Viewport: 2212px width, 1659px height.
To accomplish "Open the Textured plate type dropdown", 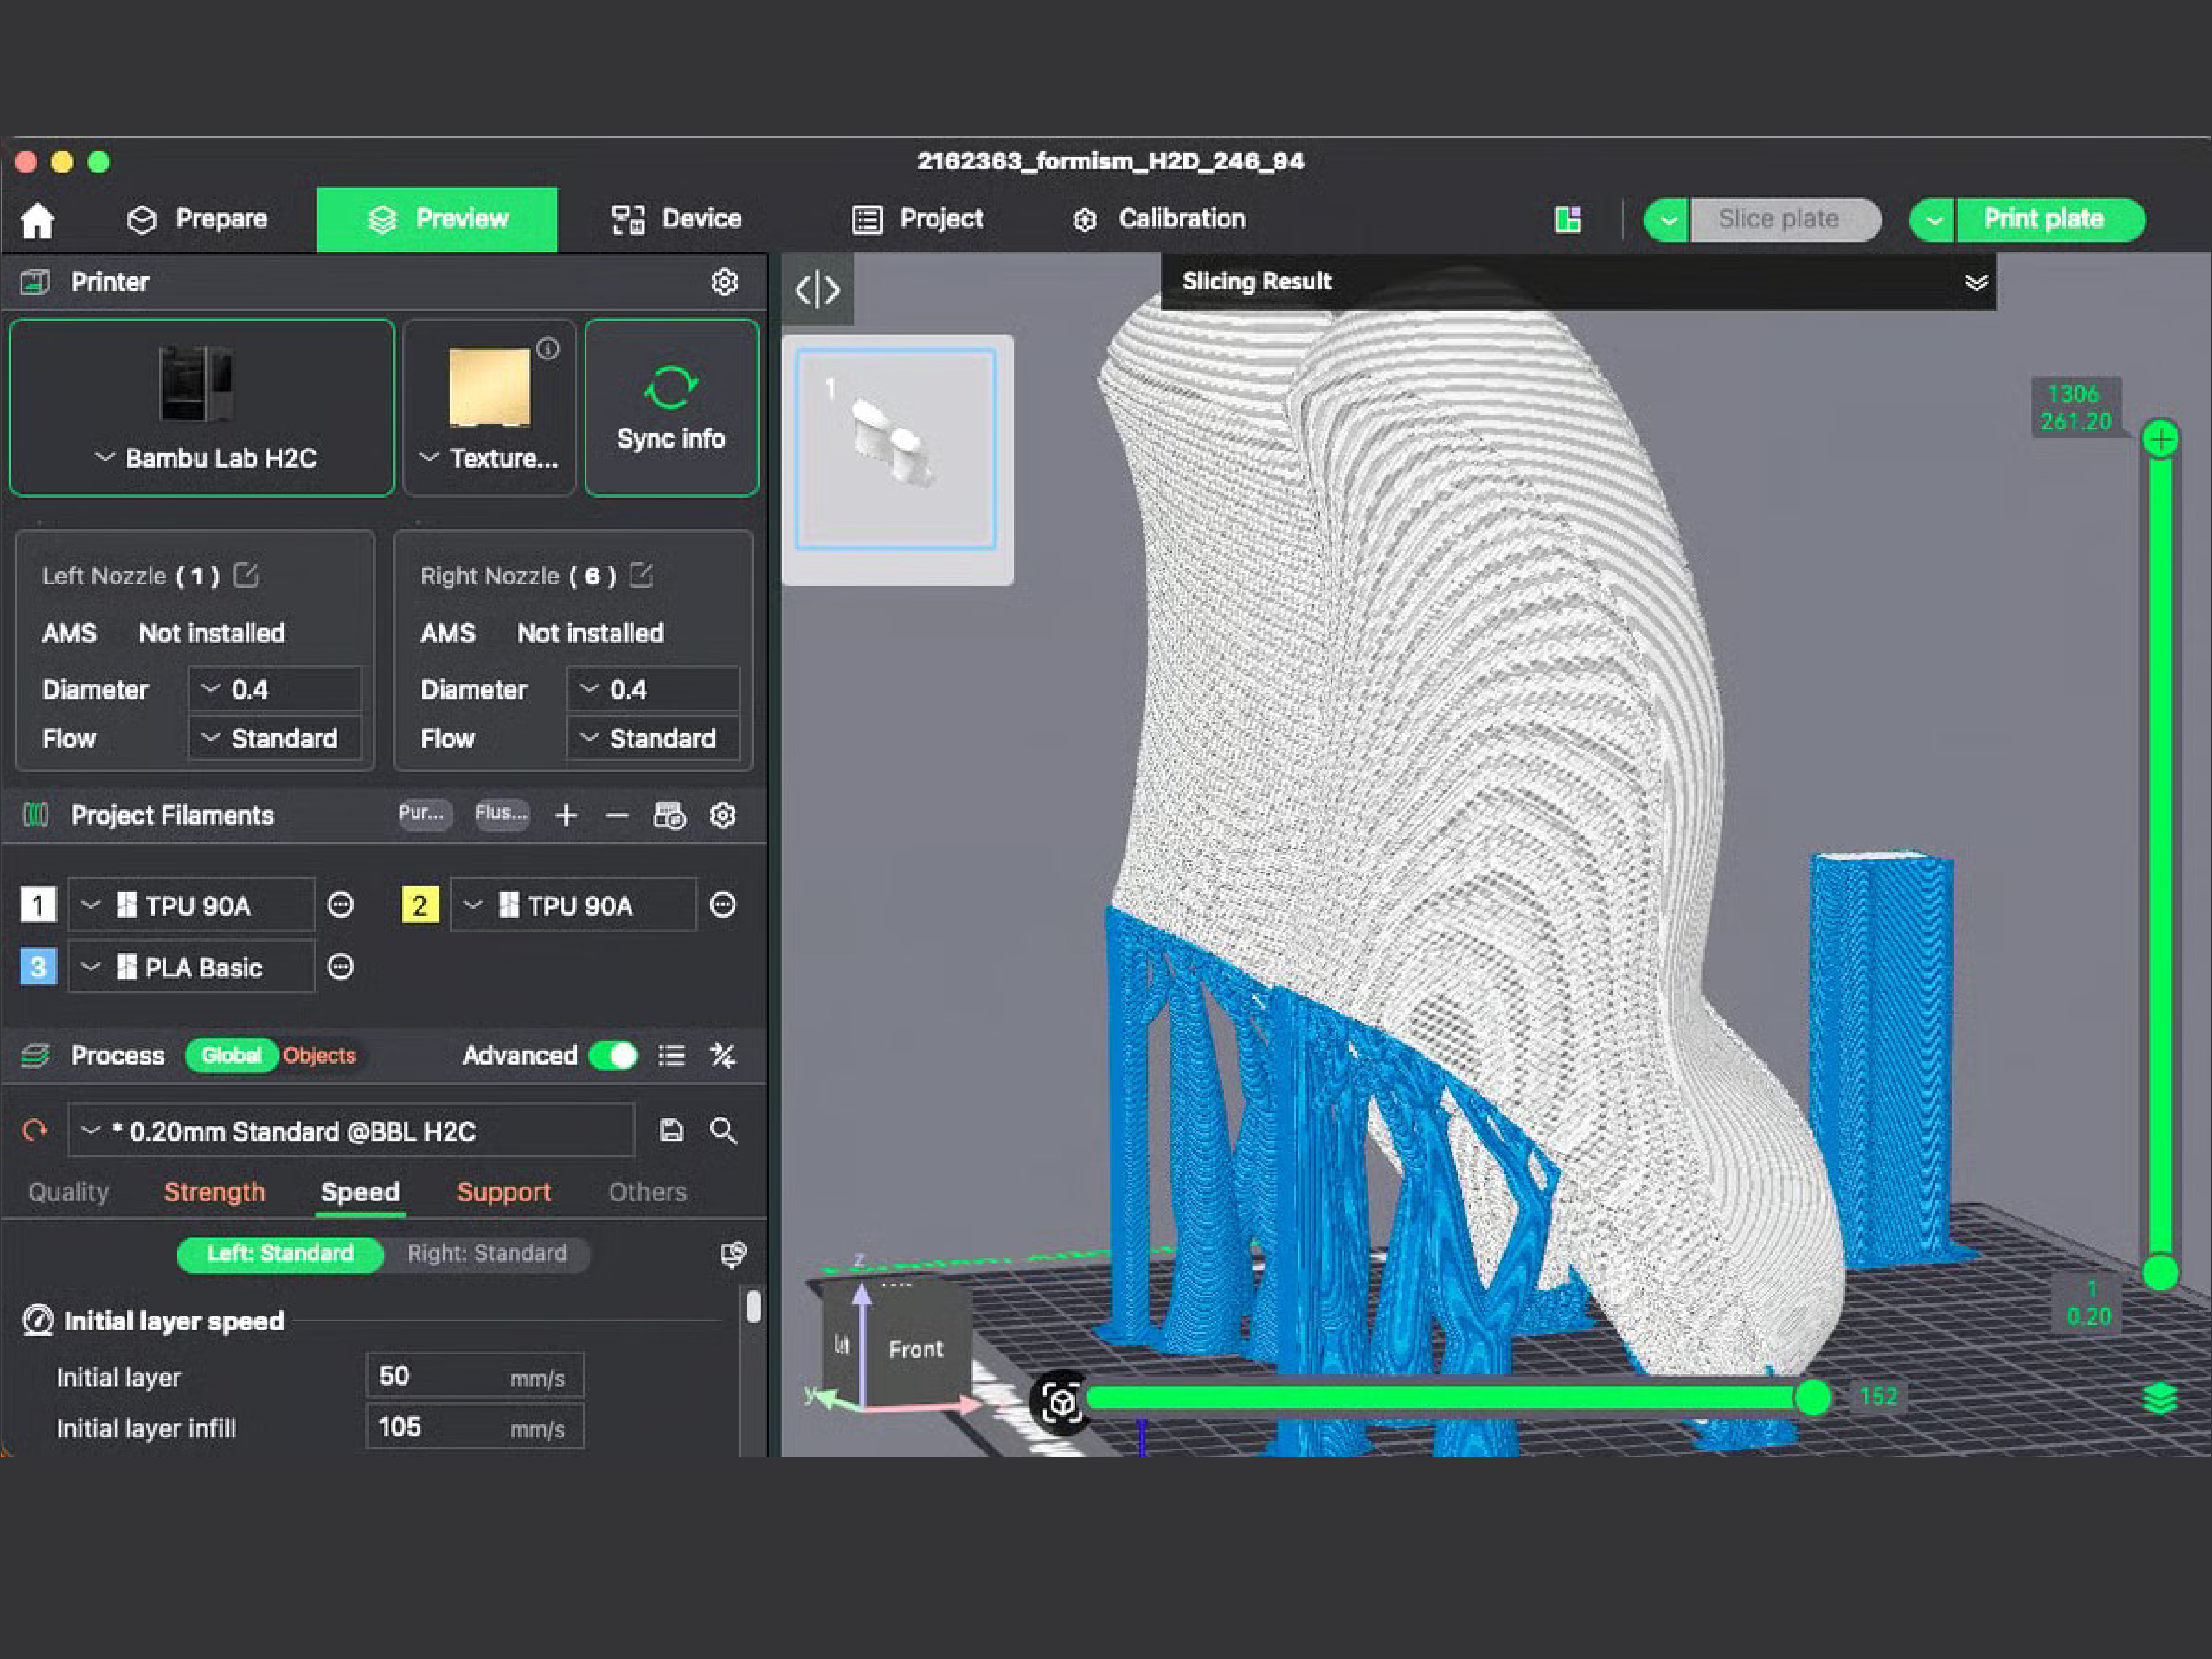I will tap(489, 408).
